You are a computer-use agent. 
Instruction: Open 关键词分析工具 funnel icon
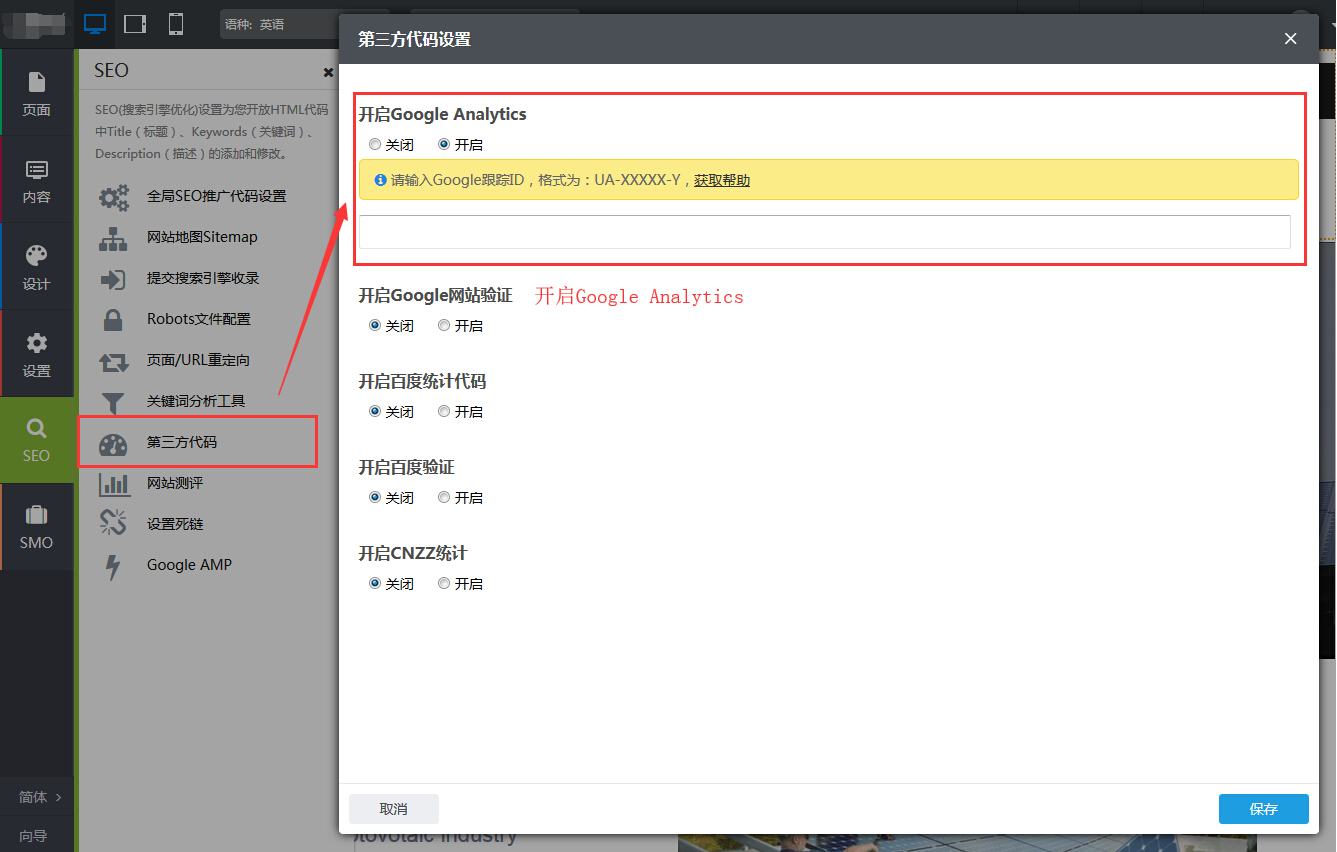[113, 402]
